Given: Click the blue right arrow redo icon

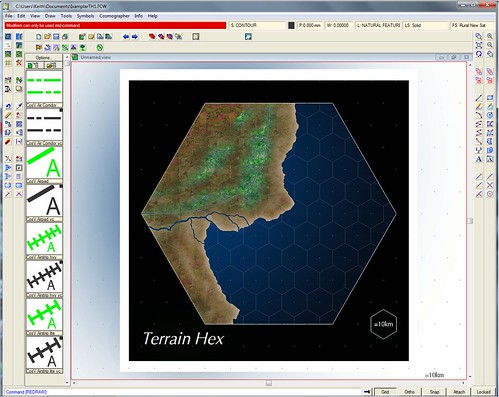Looking at the screenshot, I should pyautogui.click(x=135, y=37).
